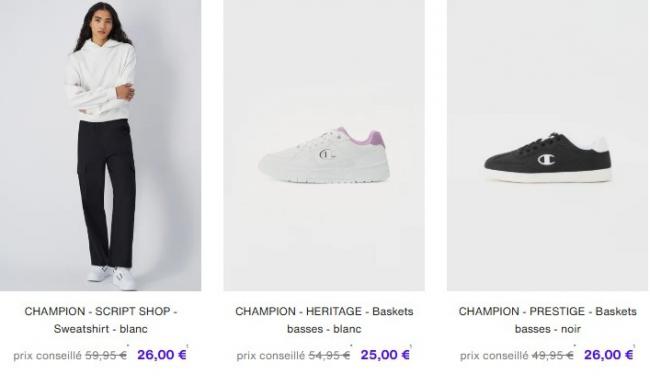650x385 pixels.
Task: Click the Champion C logo on black sneaker
Action: [546, 159]
